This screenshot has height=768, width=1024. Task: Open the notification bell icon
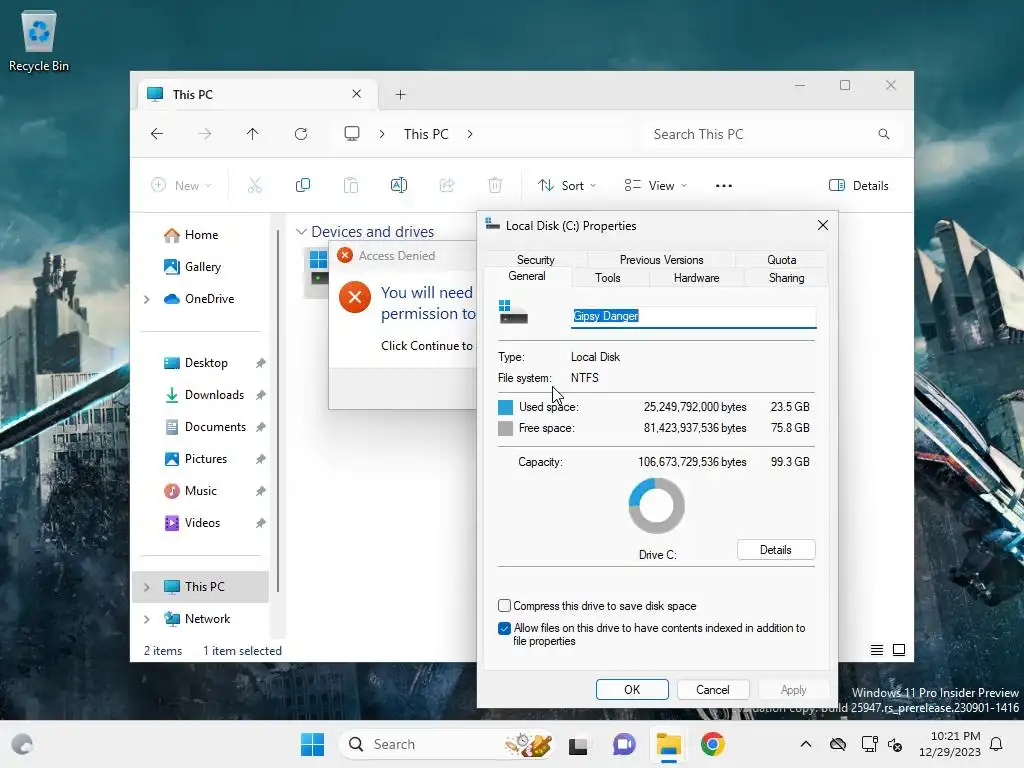tap(997, 744)
